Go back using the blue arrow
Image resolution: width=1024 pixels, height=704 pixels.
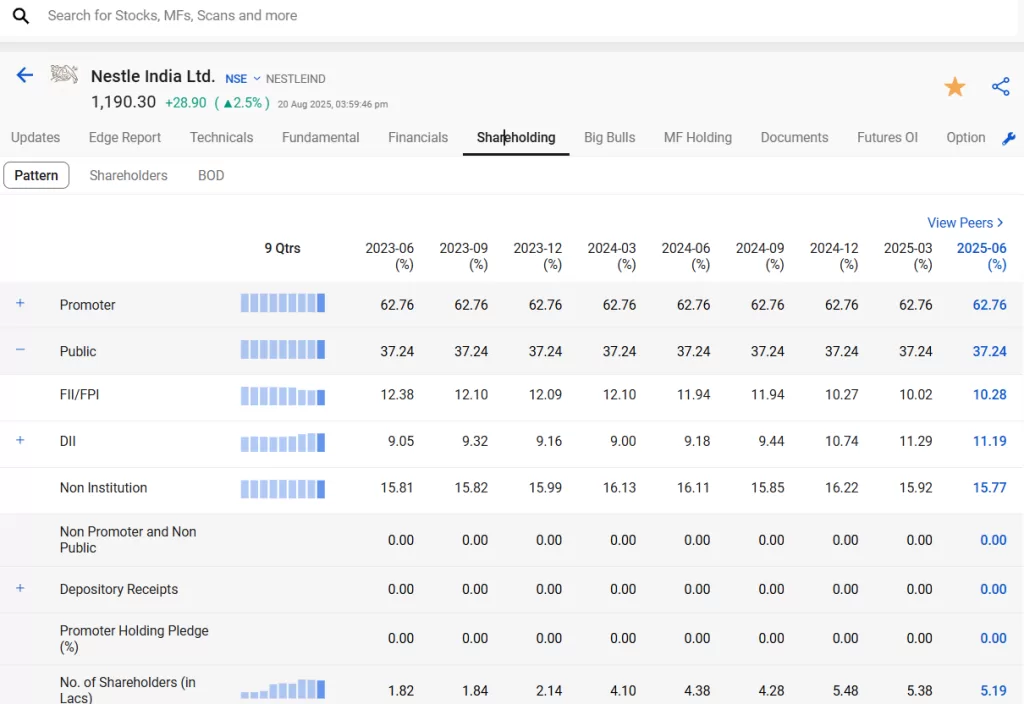coord(25,75)
